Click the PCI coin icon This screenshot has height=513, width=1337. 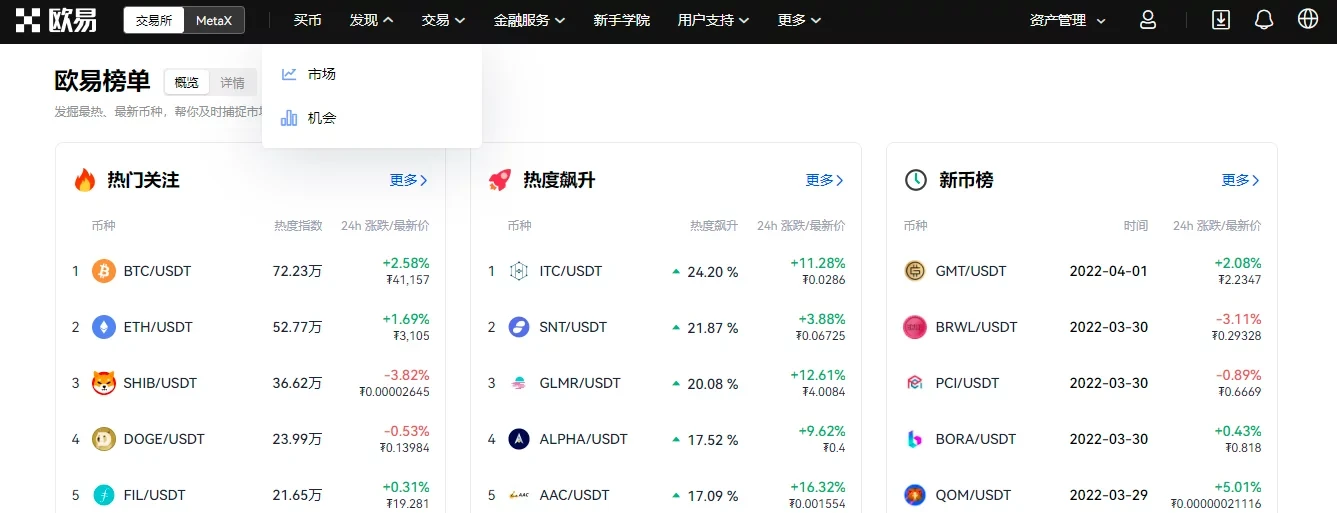click(x=915, y=383)
